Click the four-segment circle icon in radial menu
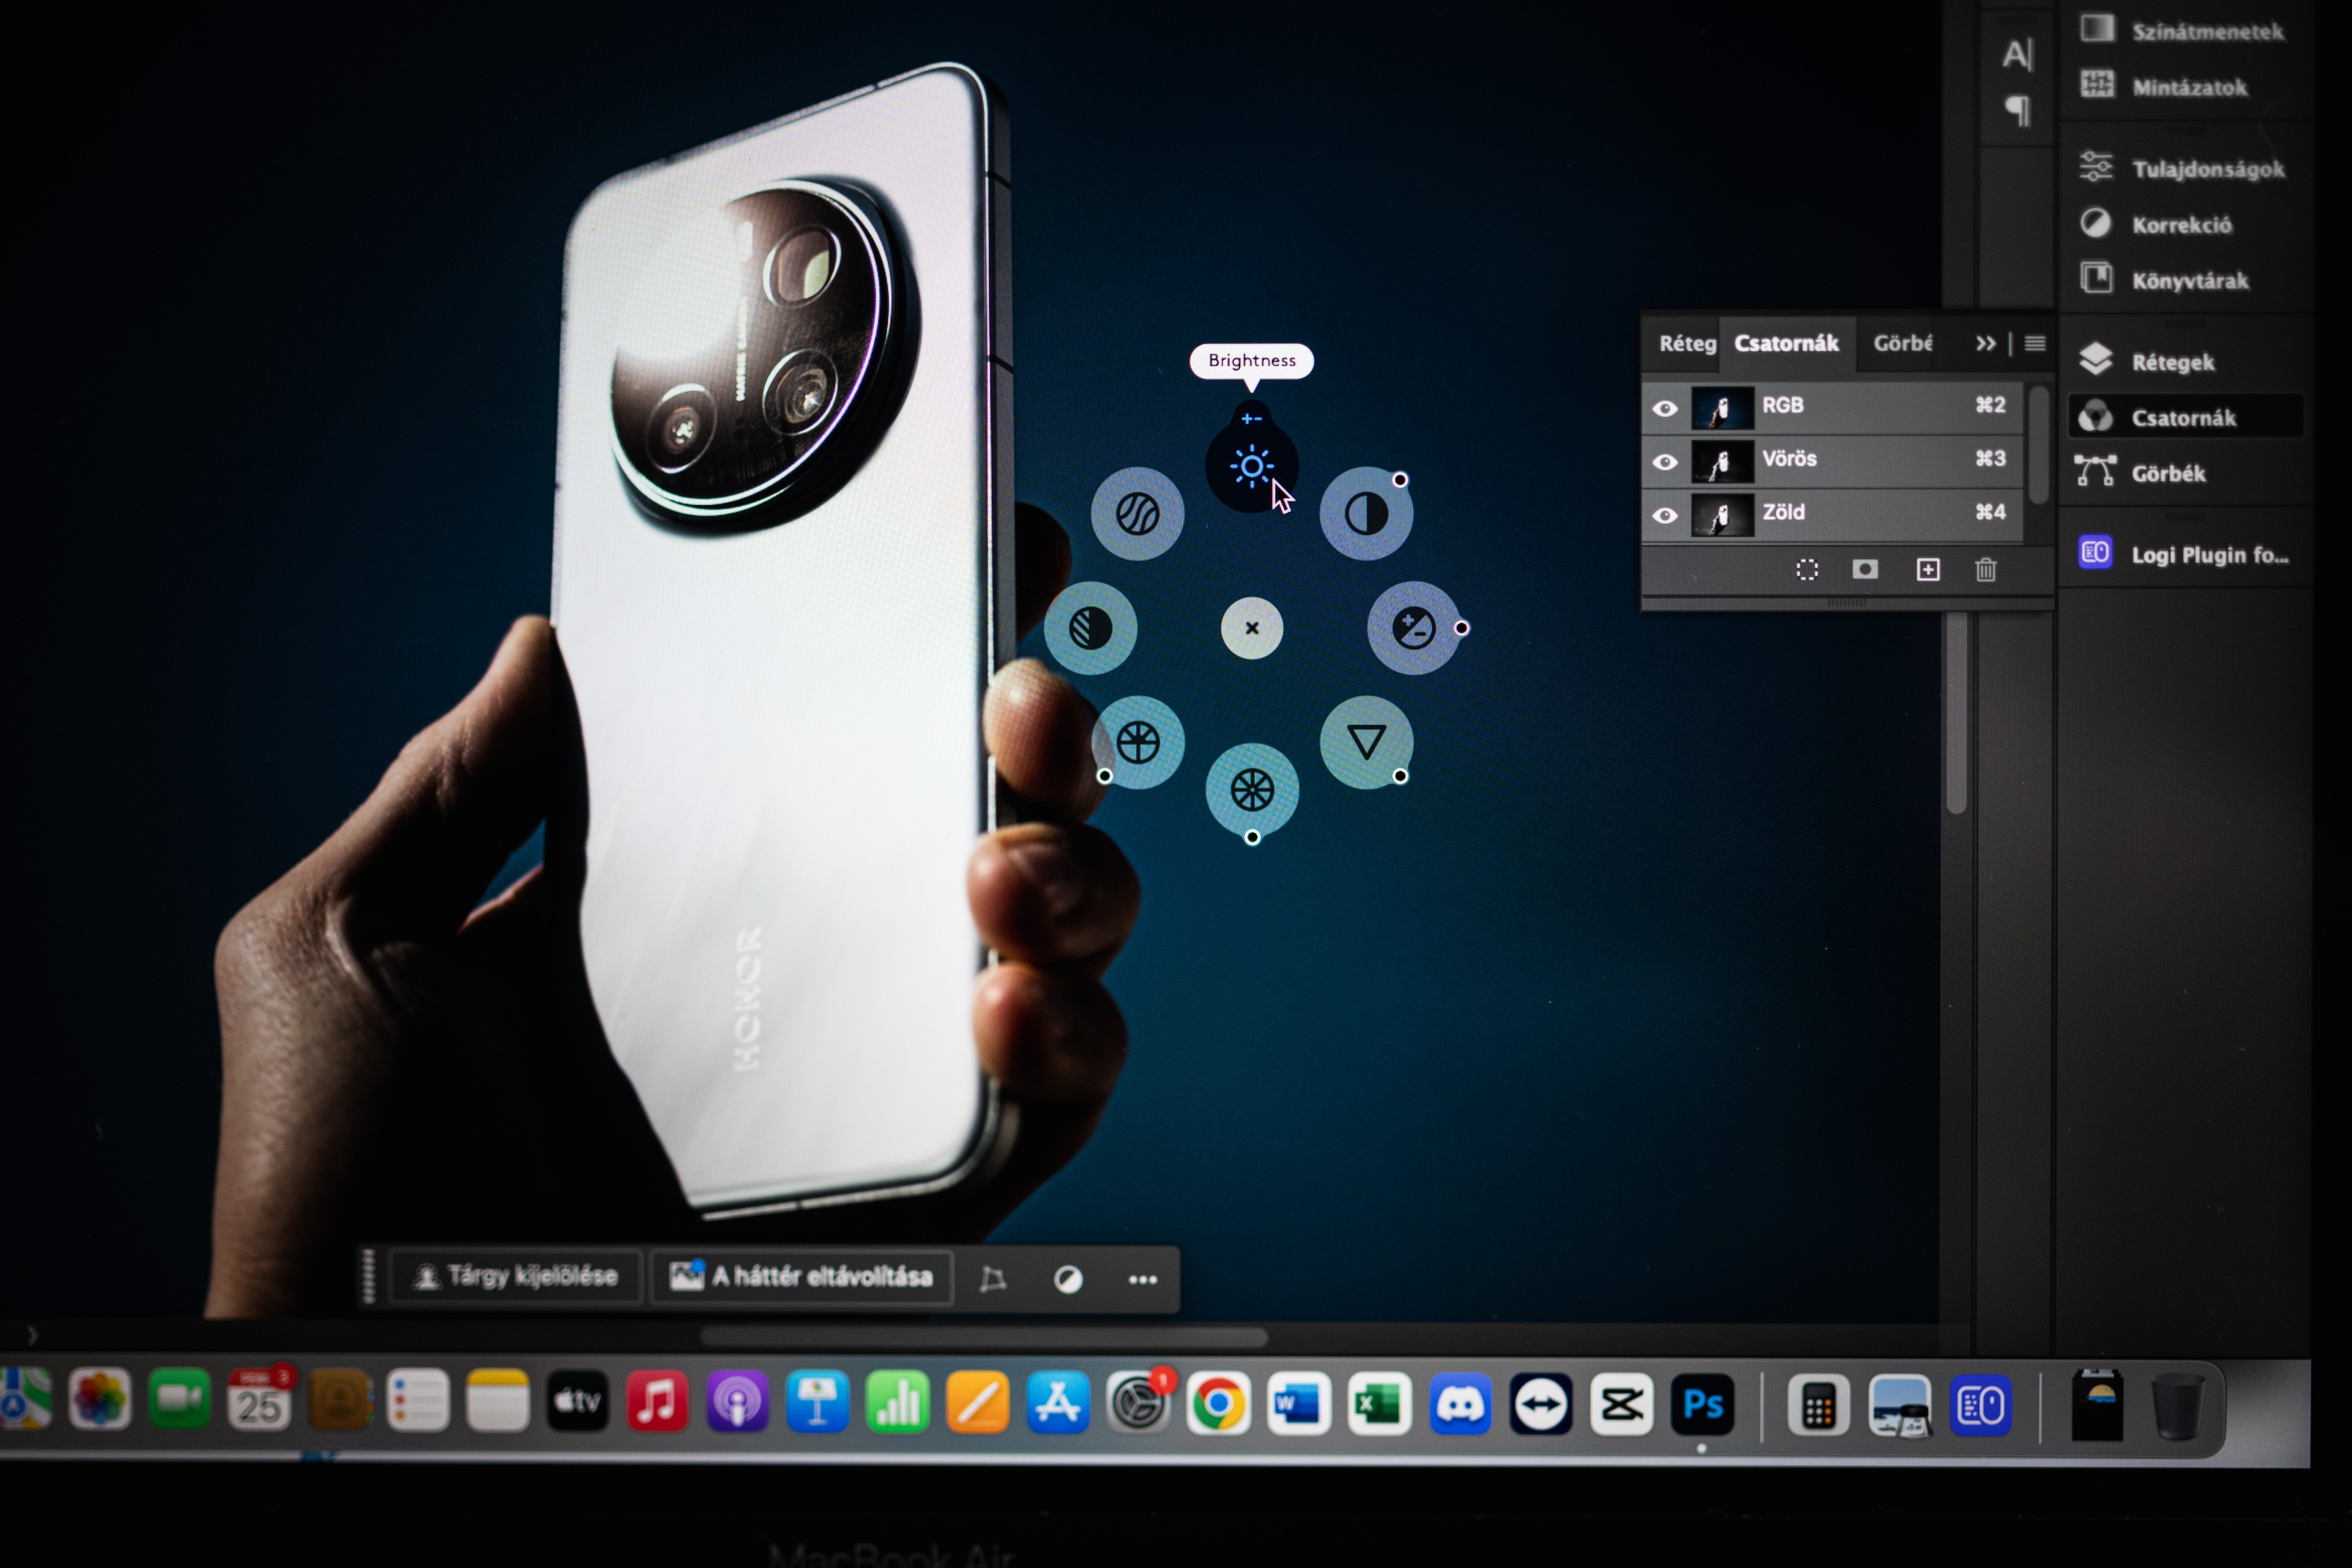The width and height of the screenshot is (2352, 1568). [x=1137, y=742]
